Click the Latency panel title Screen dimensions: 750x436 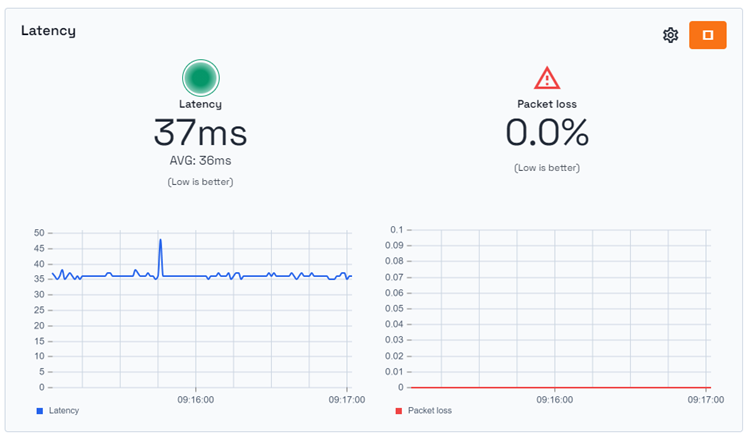48,31
